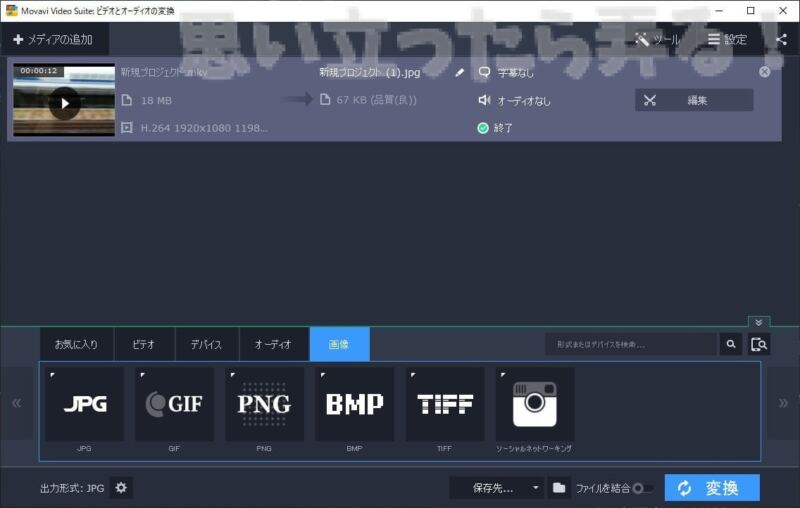
Task: Remove the file with the X icon
Action: point(764,72)
